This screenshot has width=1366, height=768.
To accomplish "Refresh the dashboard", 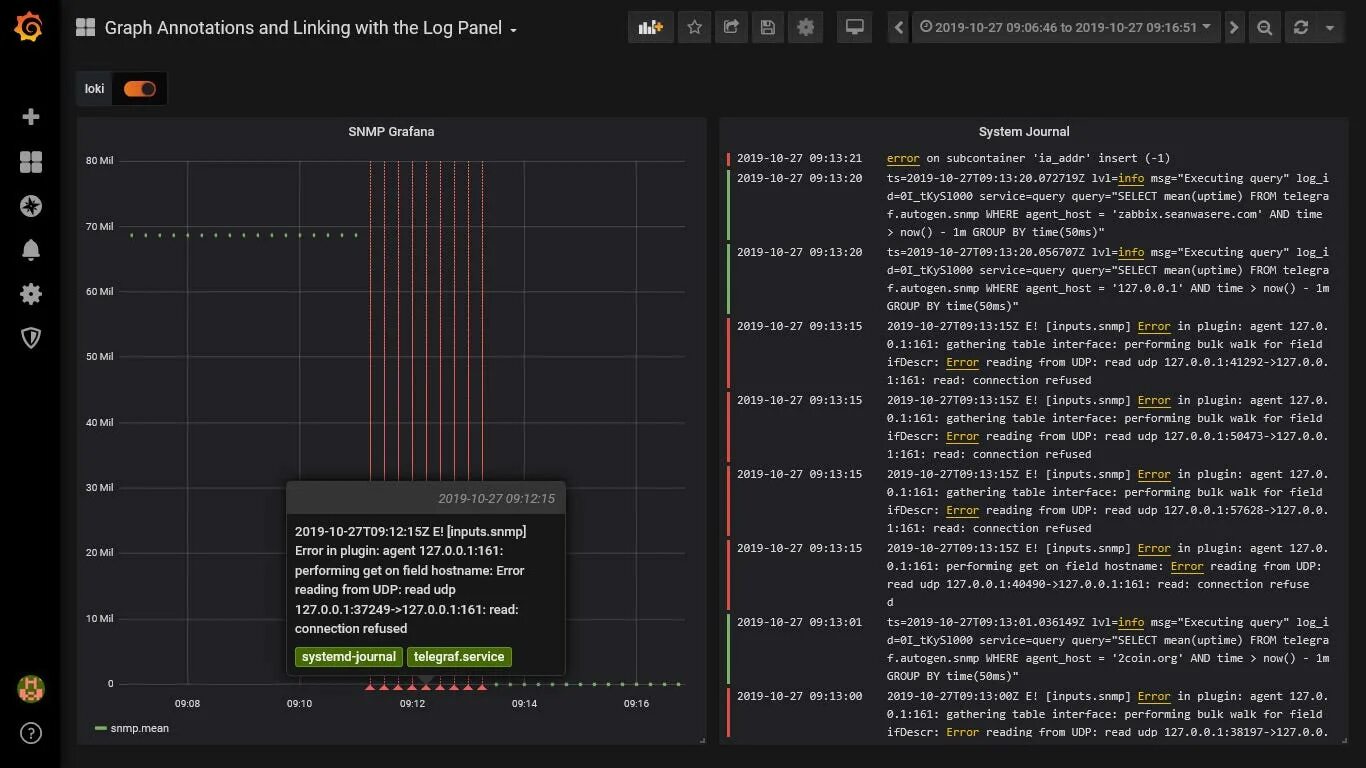I will point(1301,28).
